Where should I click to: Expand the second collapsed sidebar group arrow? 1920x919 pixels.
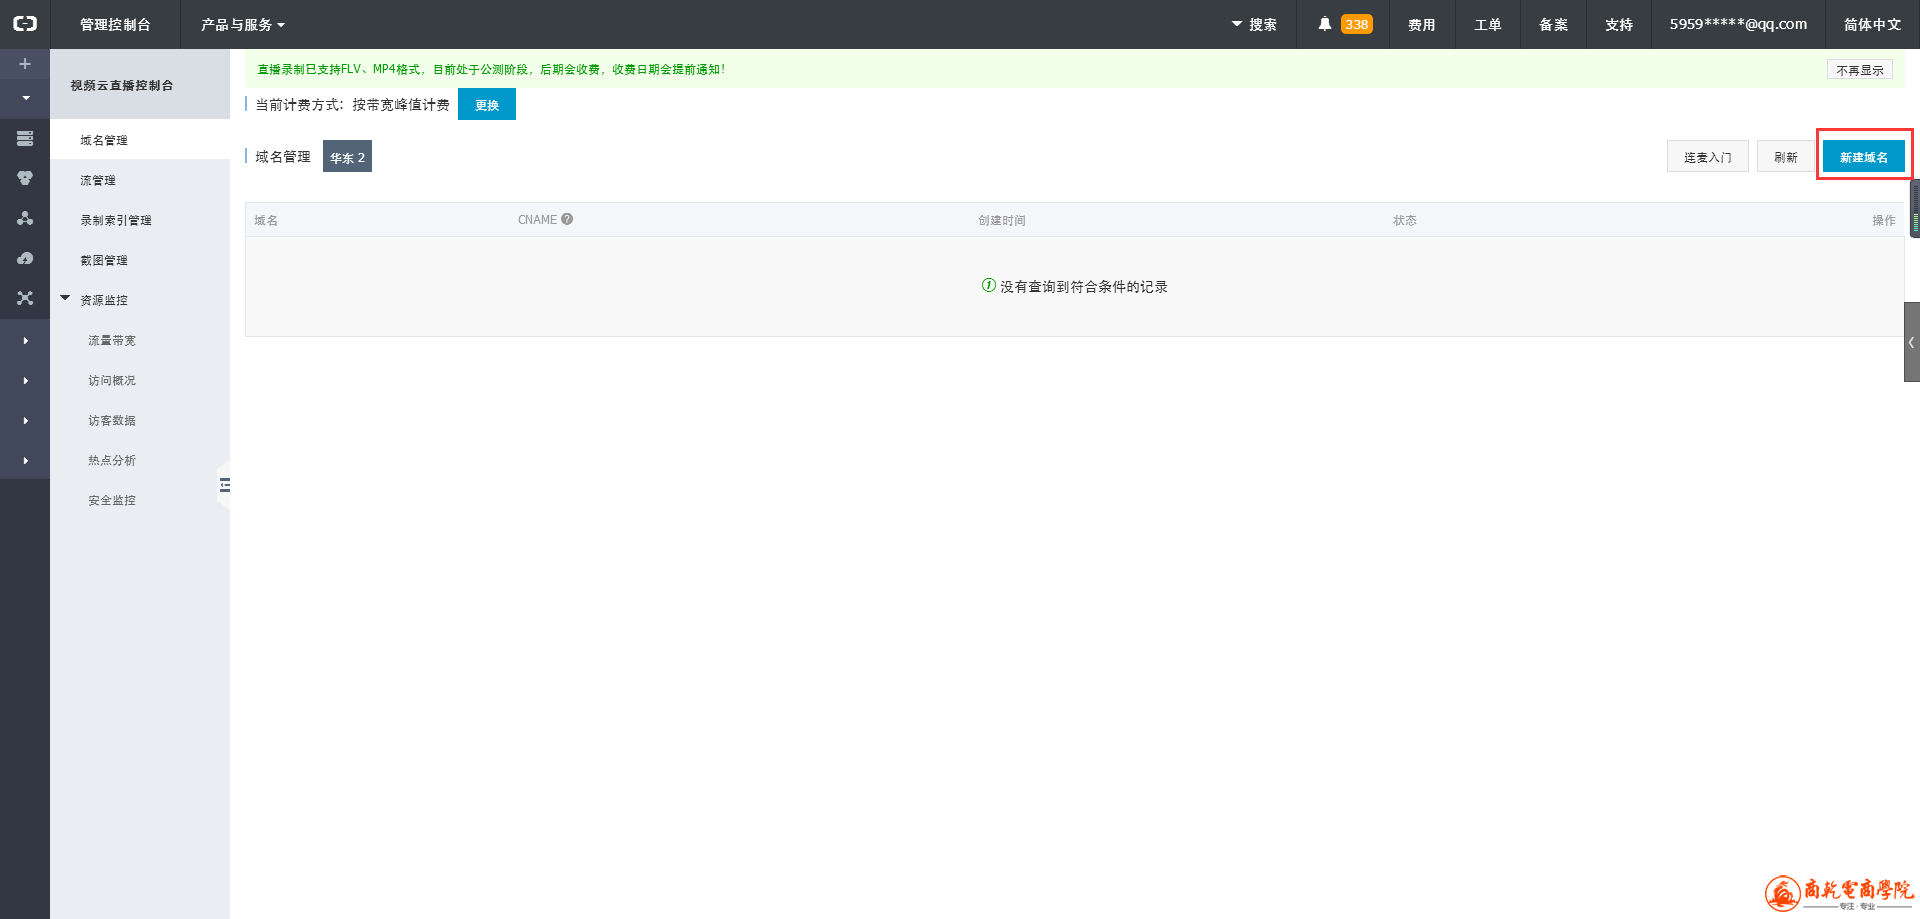tap(25, 380)
